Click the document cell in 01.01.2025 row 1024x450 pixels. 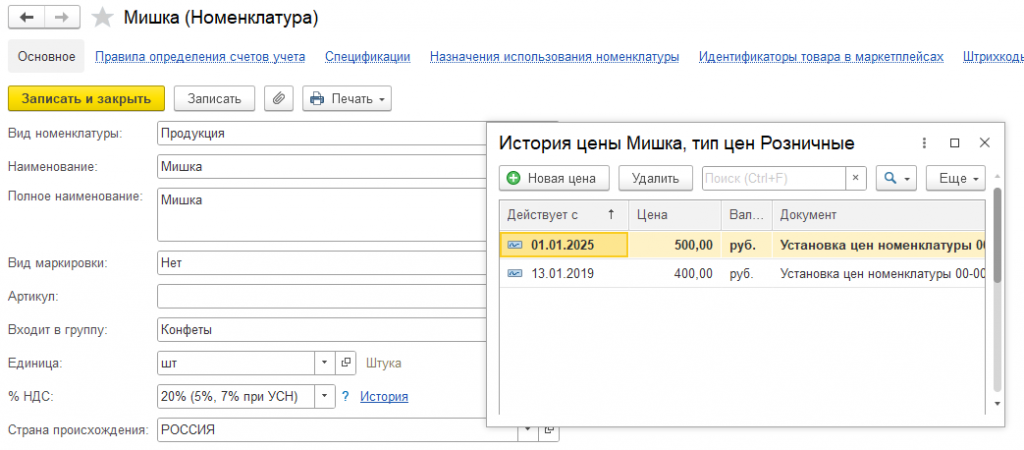click(x=878, y=245)
